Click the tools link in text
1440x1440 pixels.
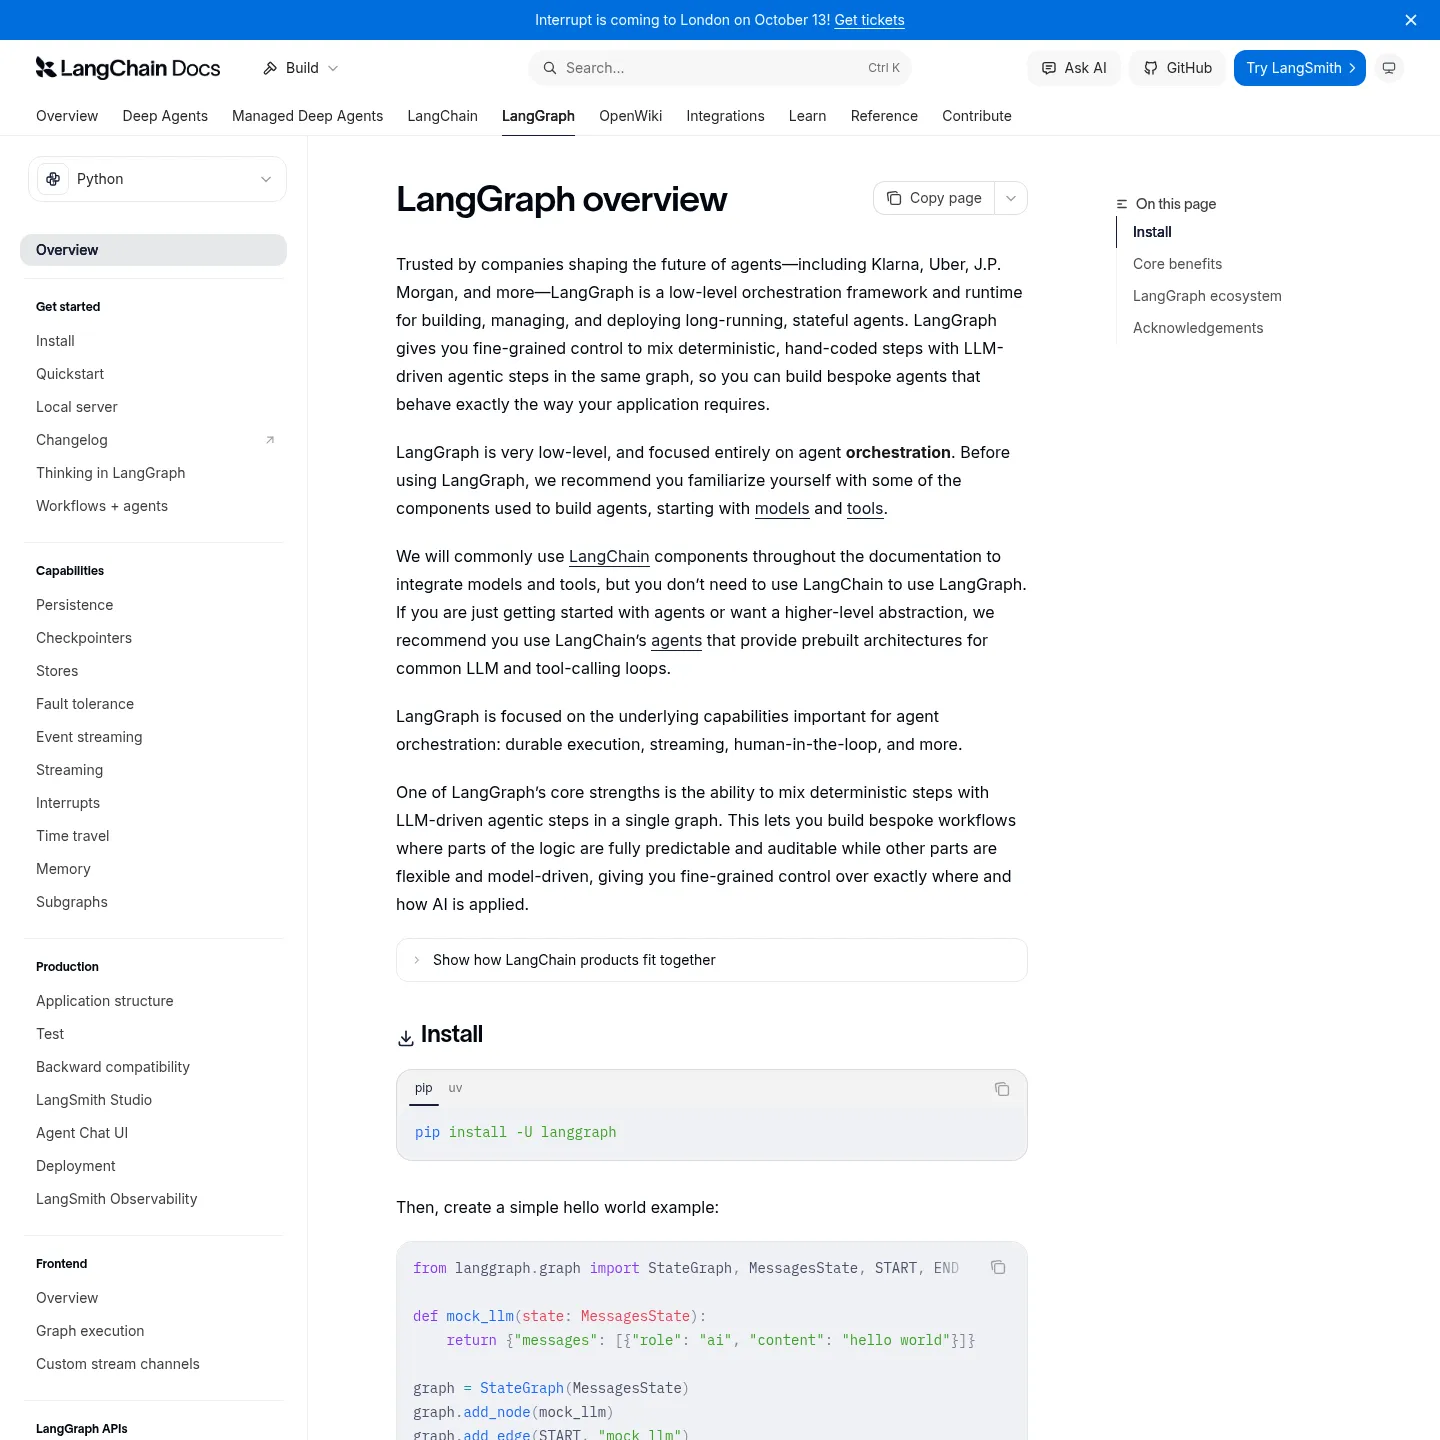coord(865,508)
